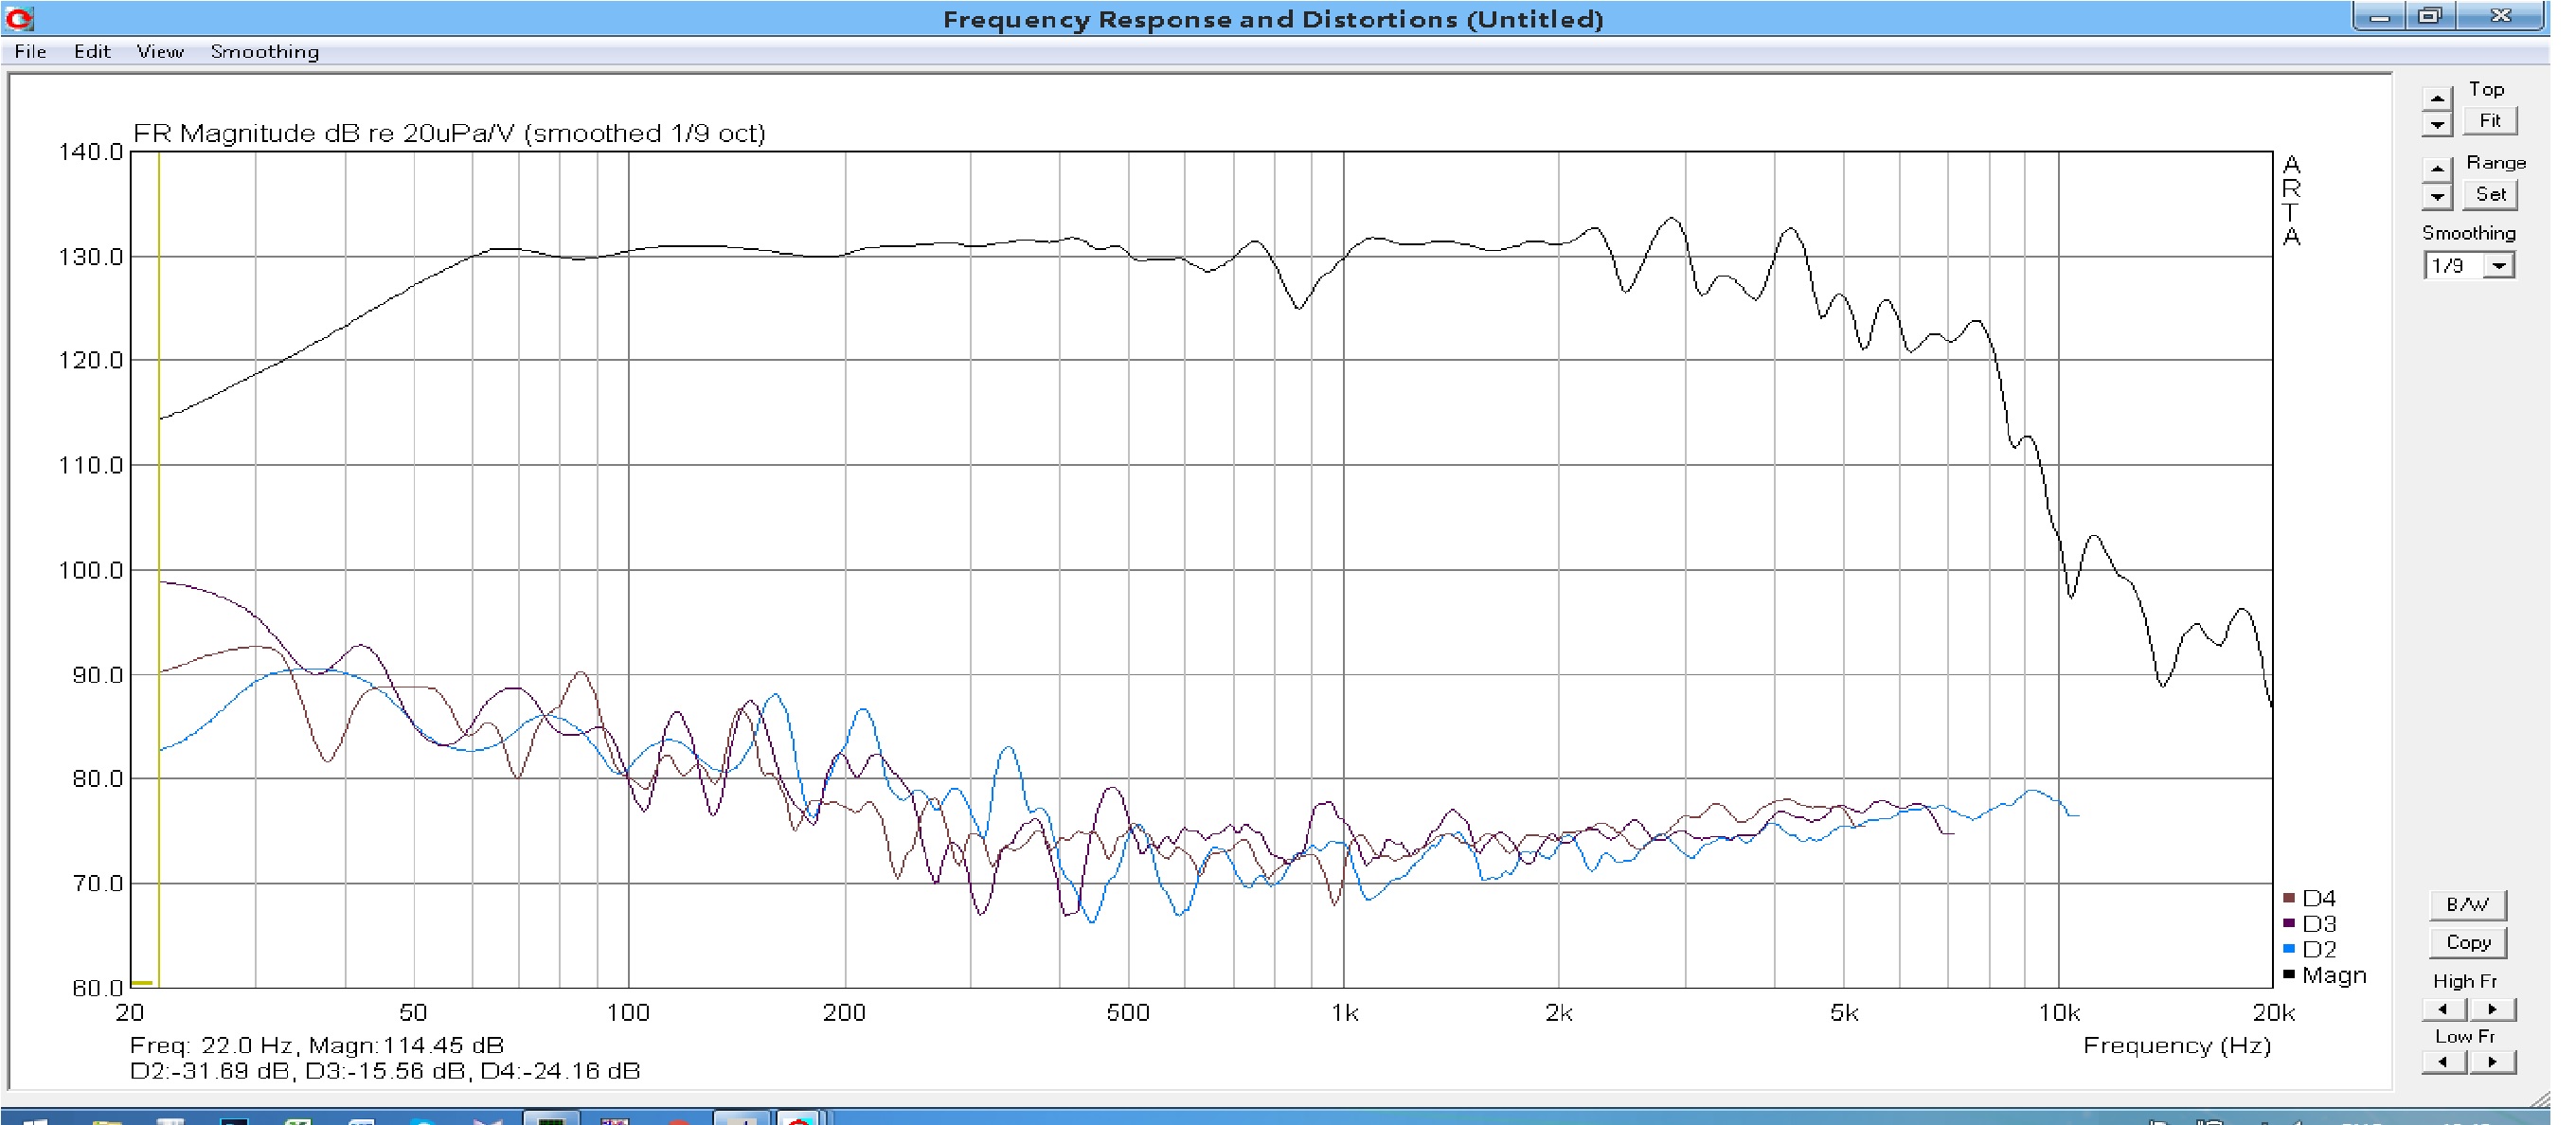Click the D2 blue legend swatch
The image size is (2576, 1125).
click(x=2289, y=949)
